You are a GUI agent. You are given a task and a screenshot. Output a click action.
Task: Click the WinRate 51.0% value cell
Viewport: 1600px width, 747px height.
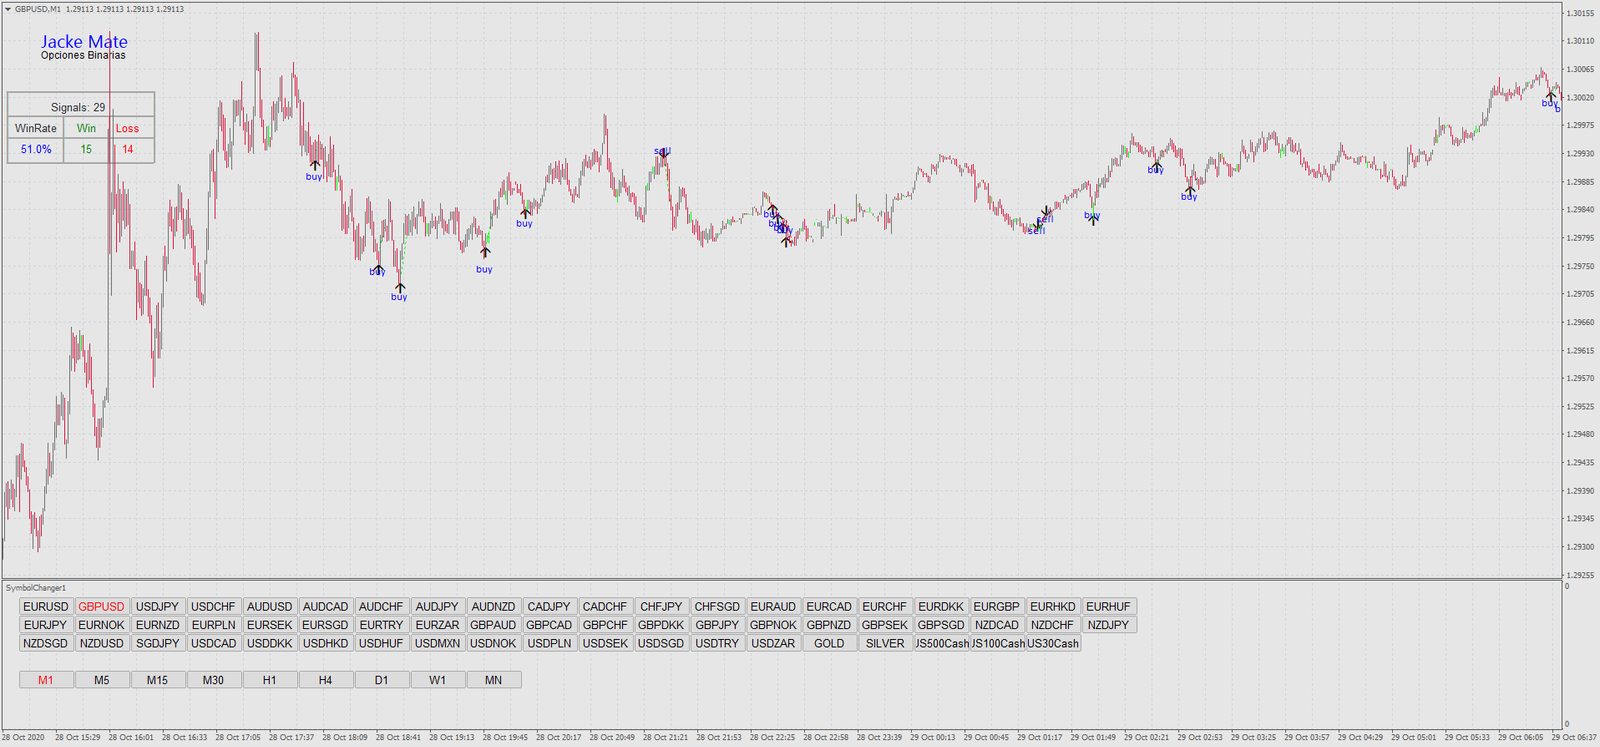36,150
